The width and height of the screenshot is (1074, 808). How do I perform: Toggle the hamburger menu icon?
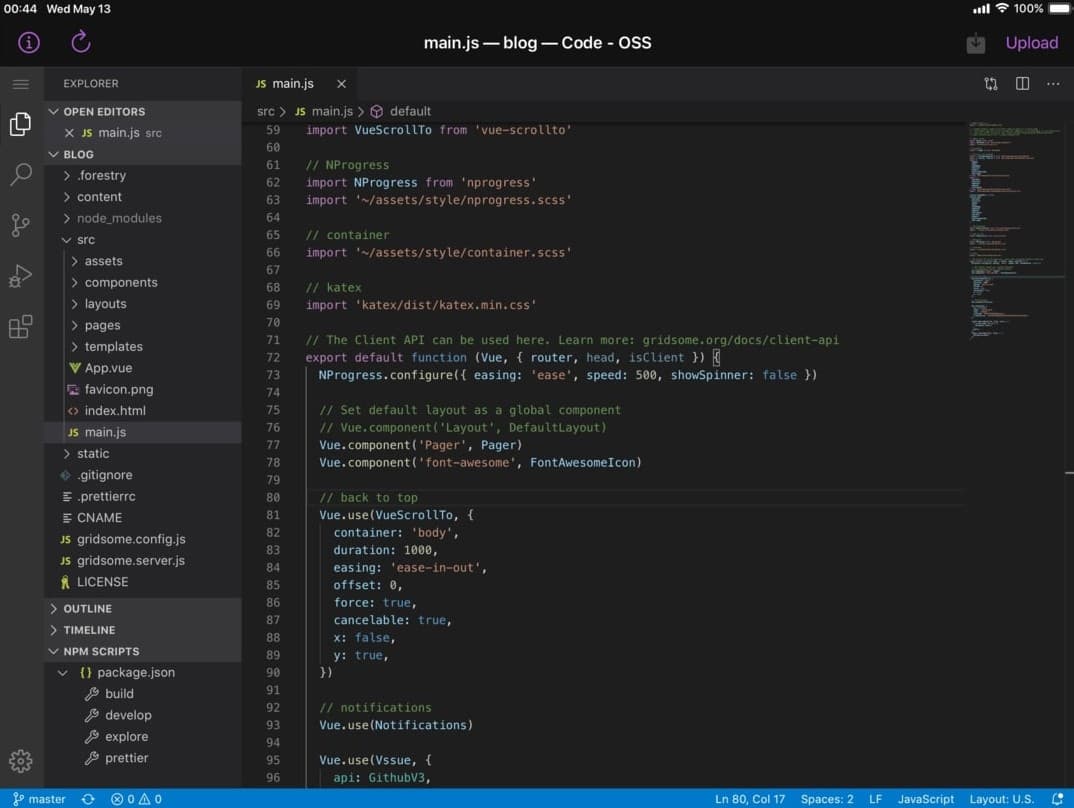(x=20, y=84)
